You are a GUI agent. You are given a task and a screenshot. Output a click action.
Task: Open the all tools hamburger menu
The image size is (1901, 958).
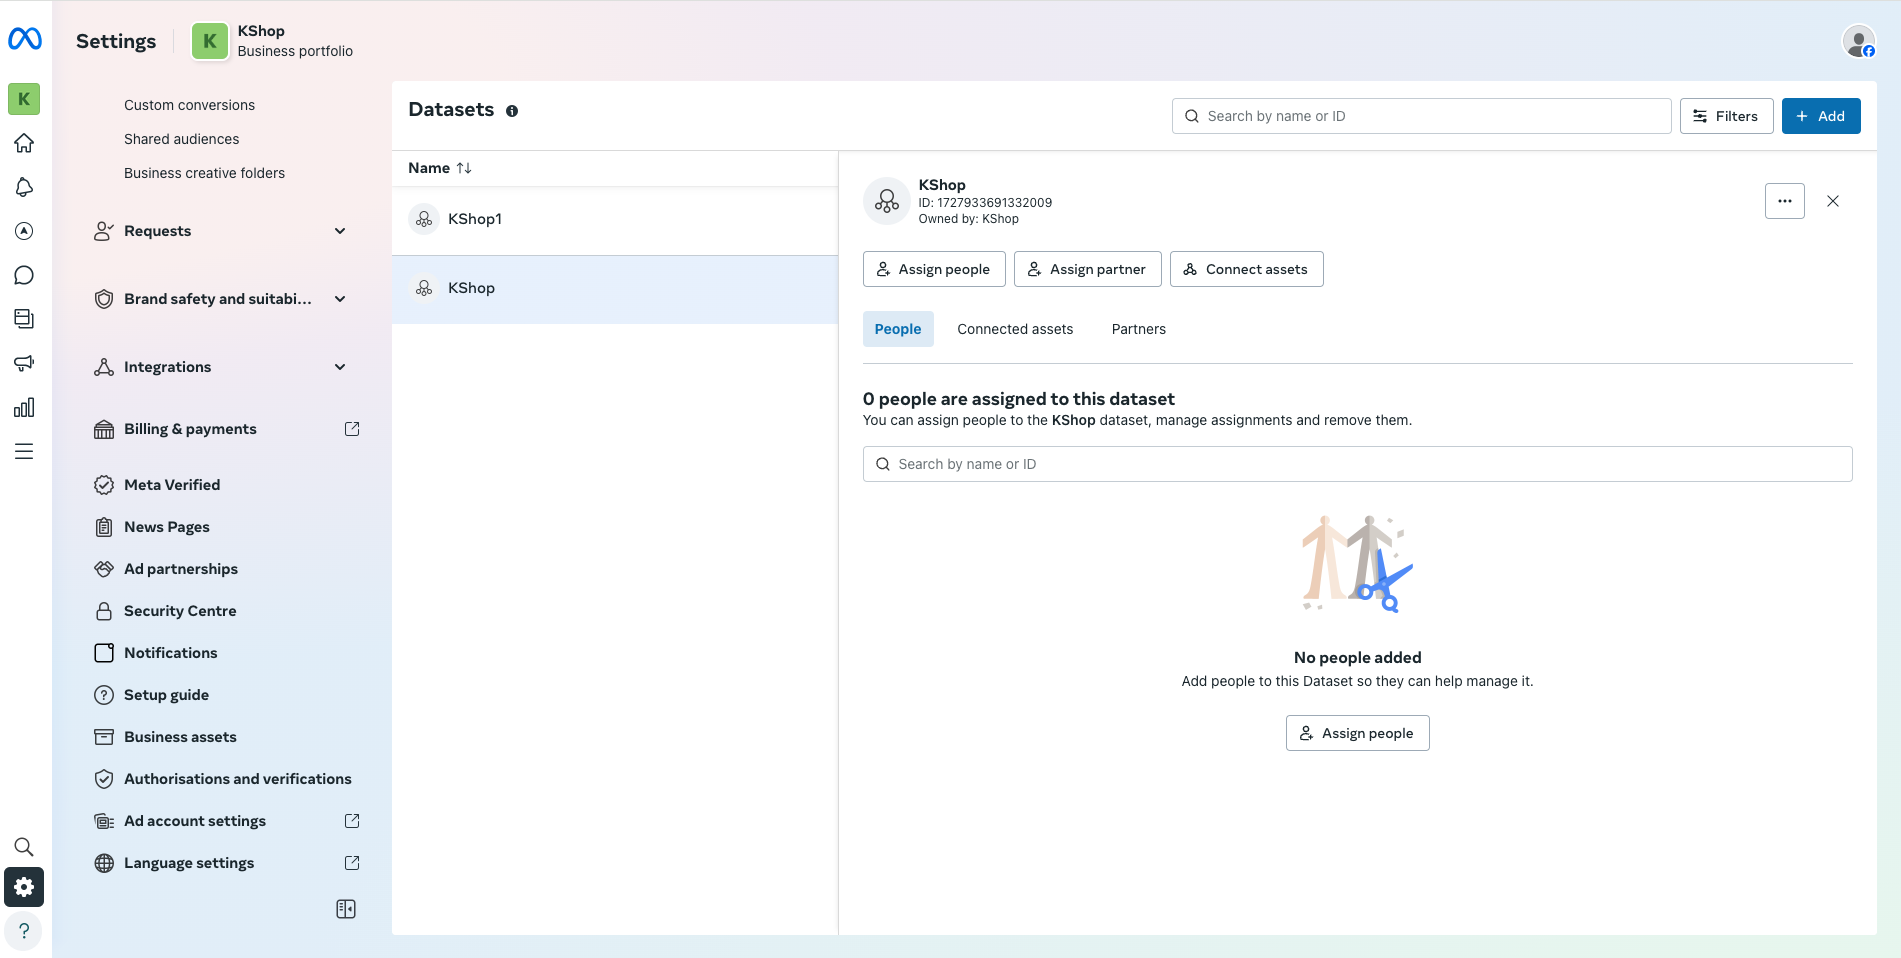pyautogui.click(x=24, y=451)
